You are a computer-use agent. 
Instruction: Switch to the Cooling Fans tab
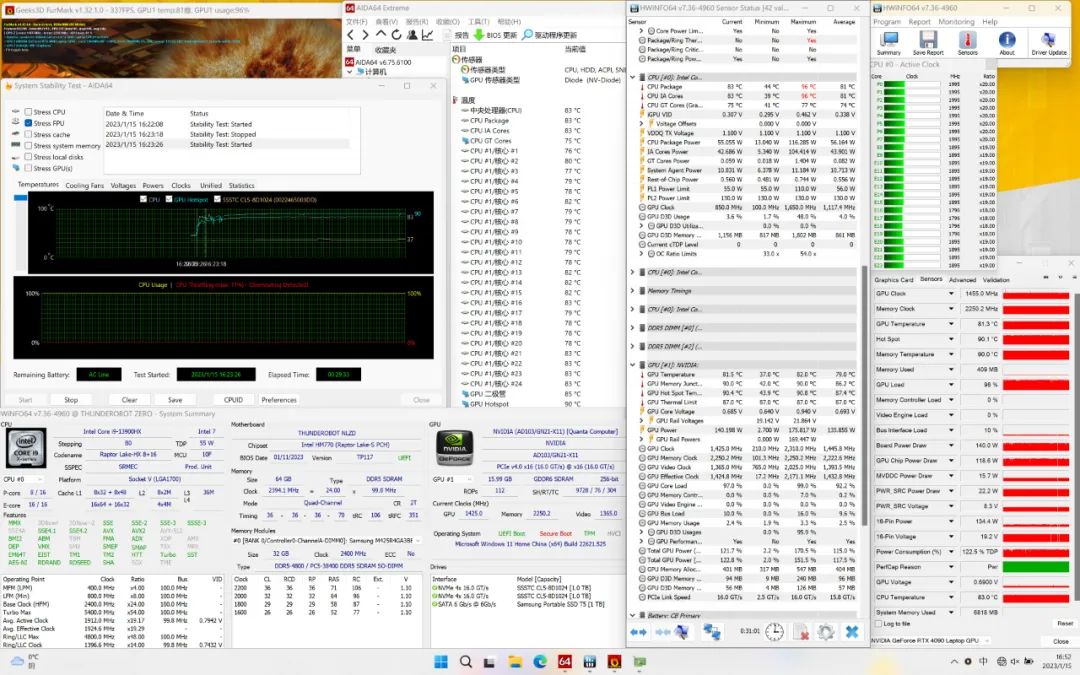(x=85, y=185)
